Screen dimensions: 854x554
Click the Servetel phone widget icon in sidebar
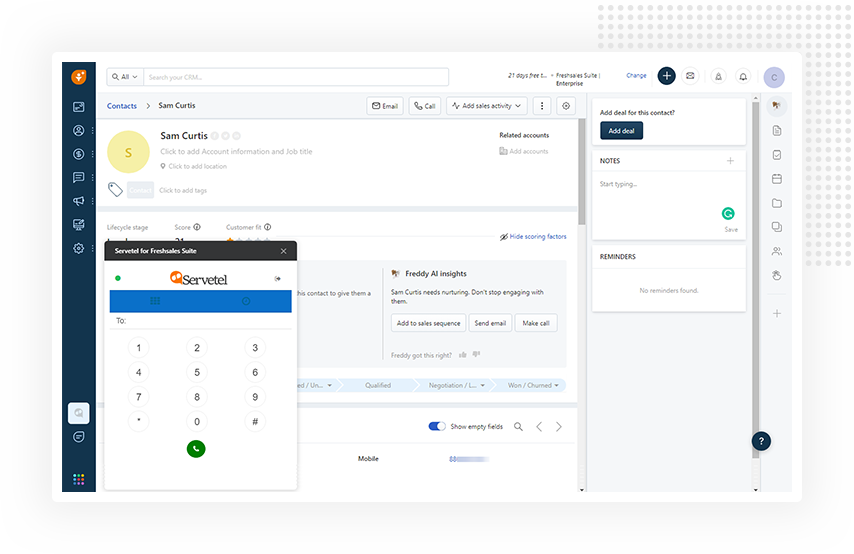(x=78, y=413)
